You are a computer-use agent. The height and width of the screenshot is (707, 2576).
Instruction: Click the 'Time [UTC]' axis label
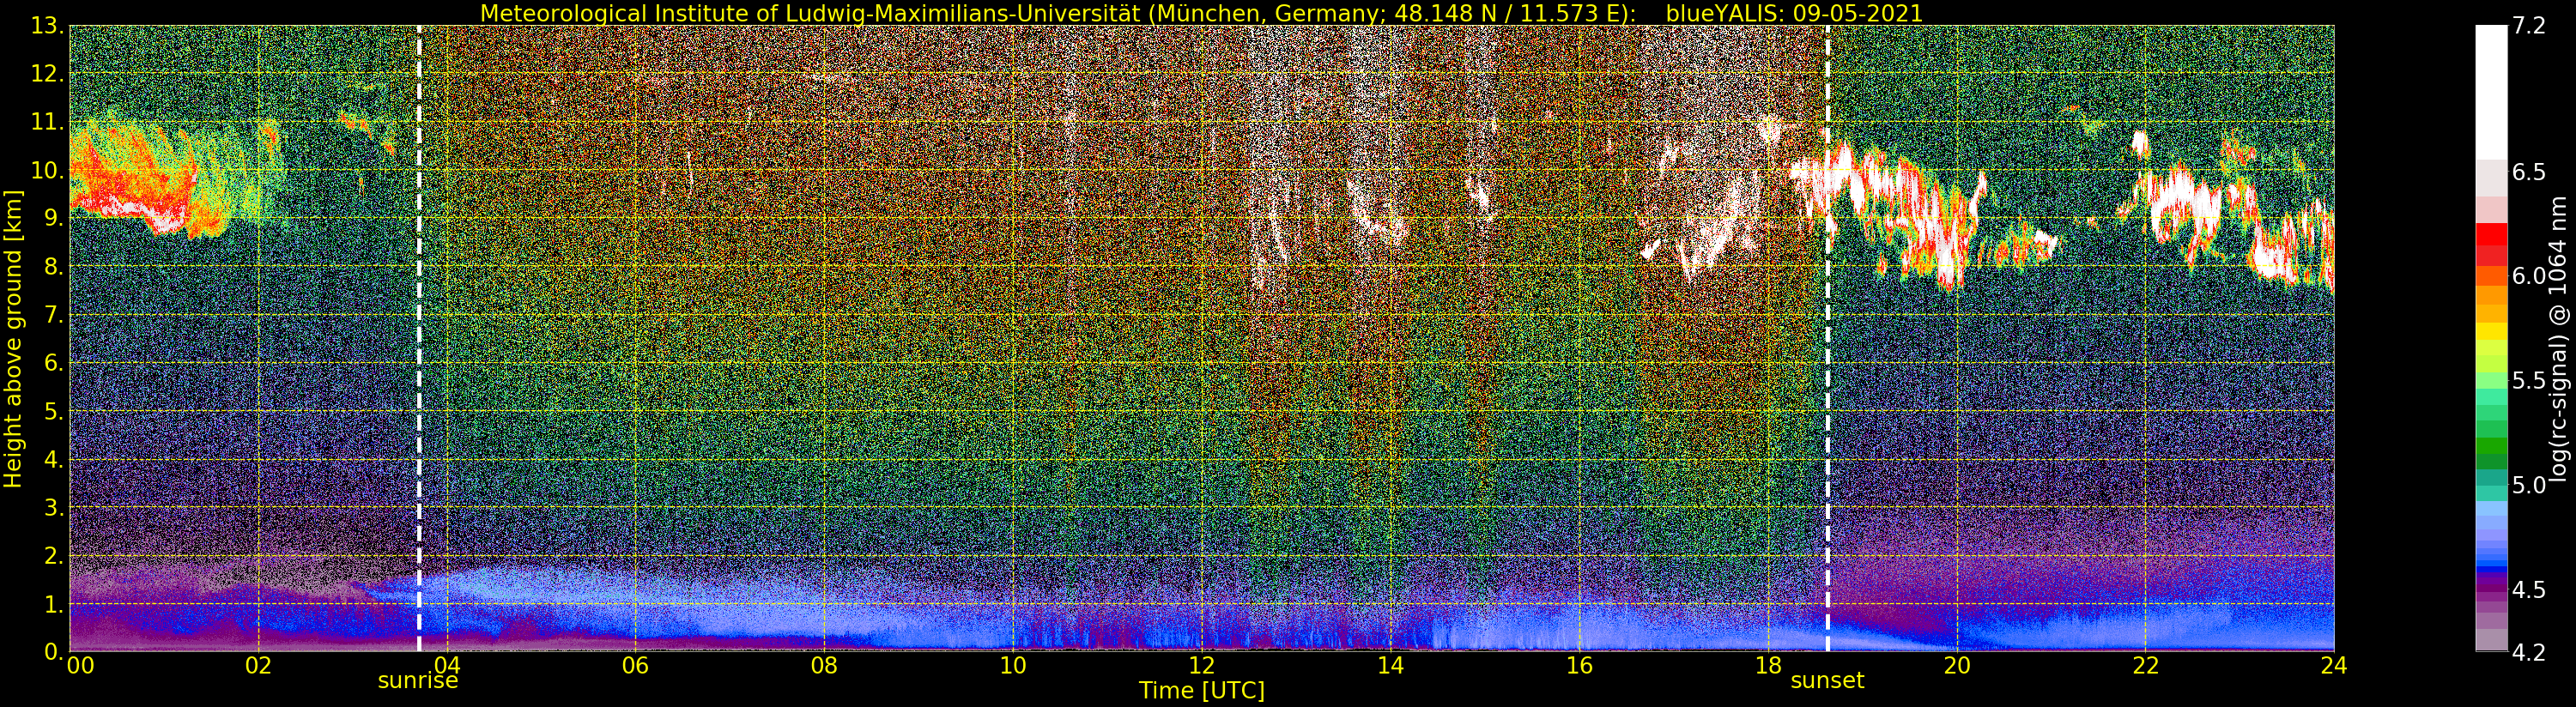1202,691
